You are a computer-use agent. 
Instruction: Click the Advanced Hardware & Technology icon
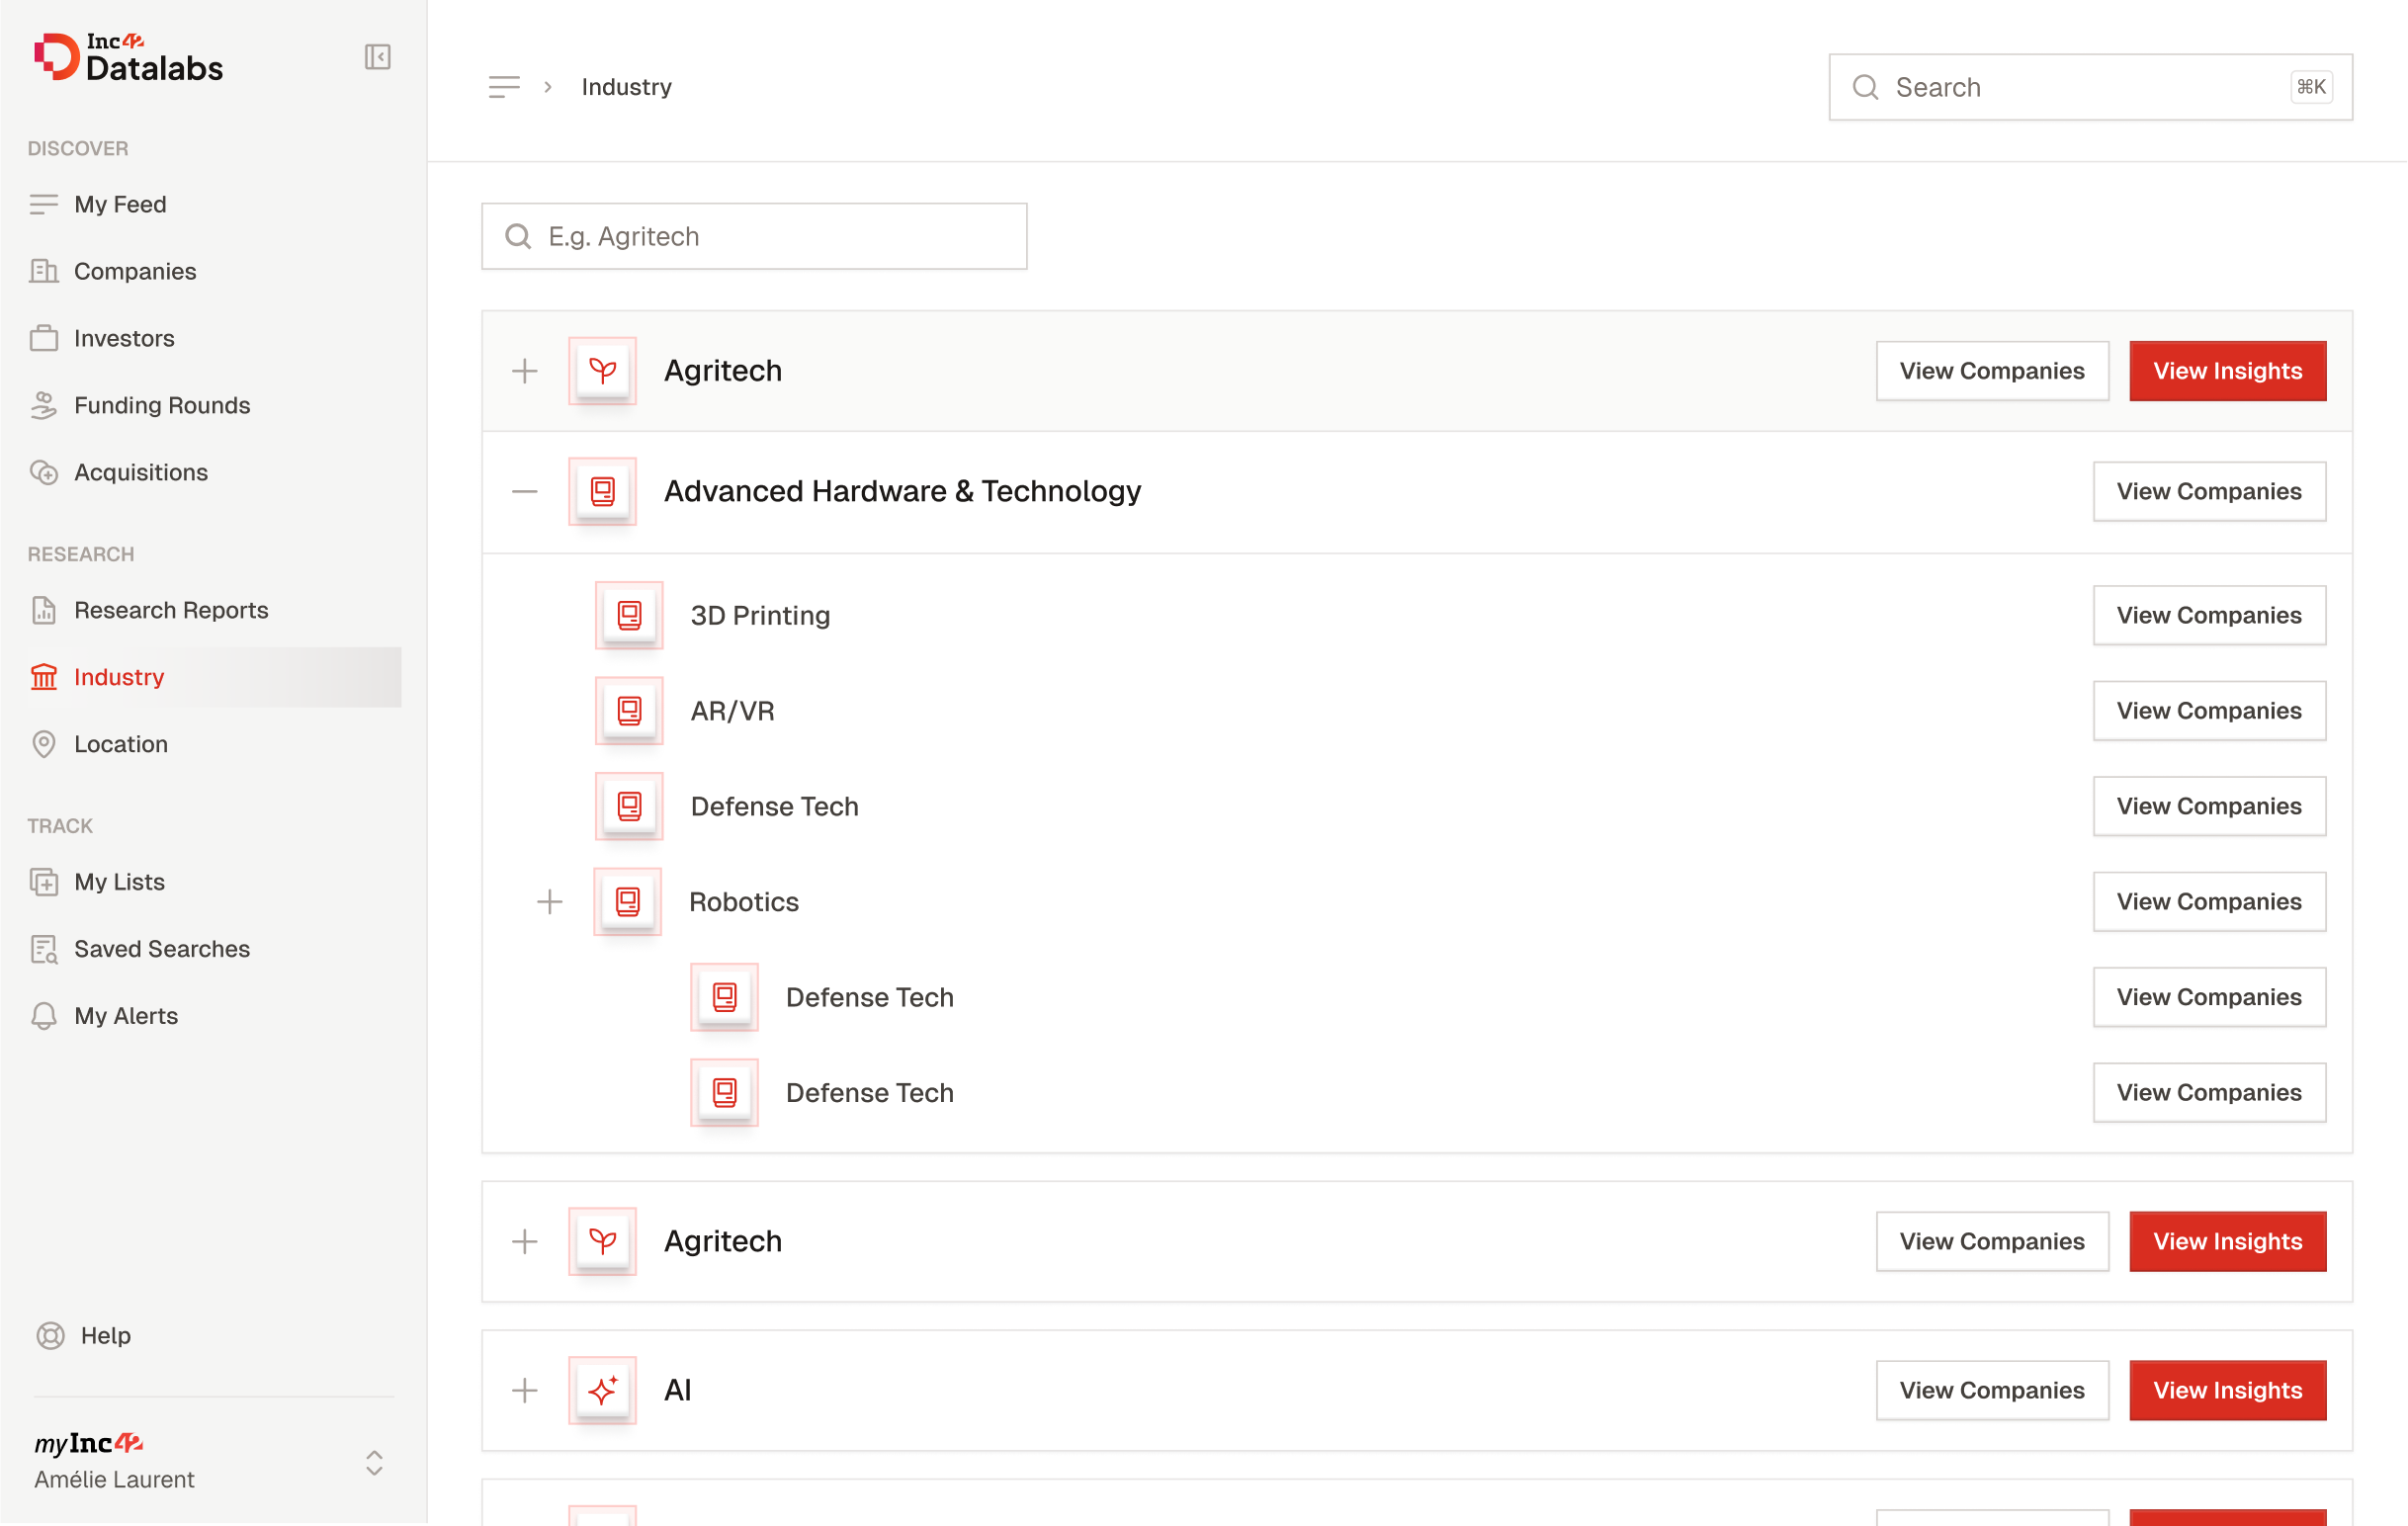click(602, 491)
